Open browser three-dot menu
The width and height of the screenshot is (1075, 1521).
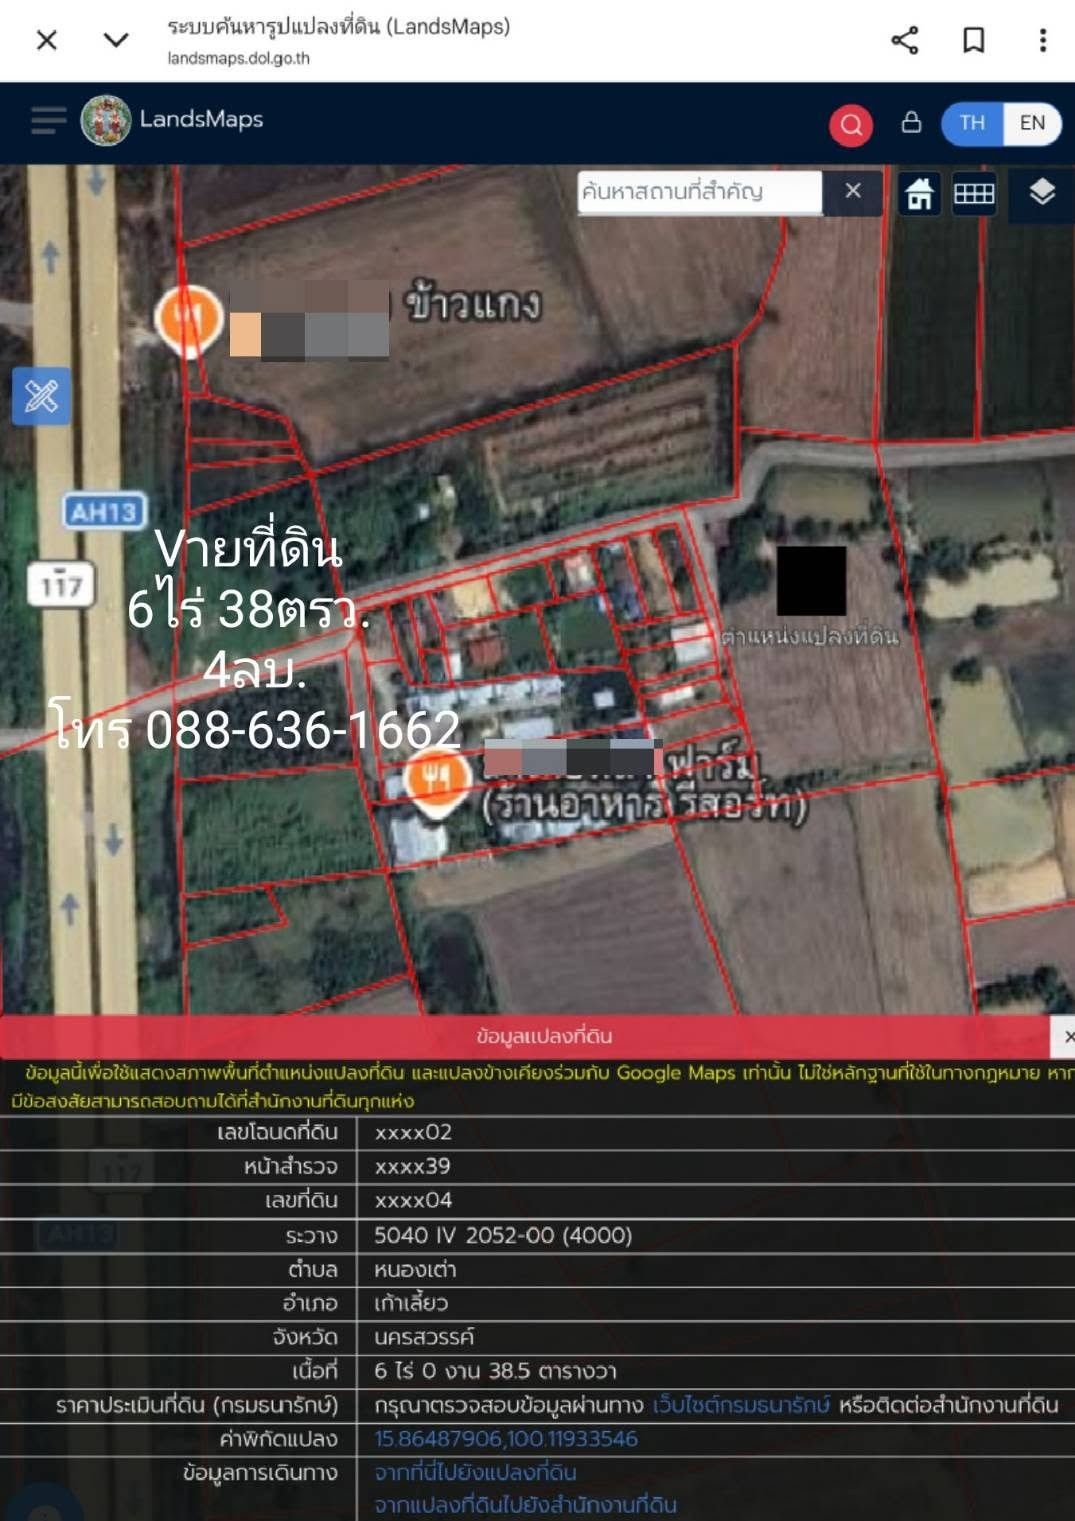1042,40
